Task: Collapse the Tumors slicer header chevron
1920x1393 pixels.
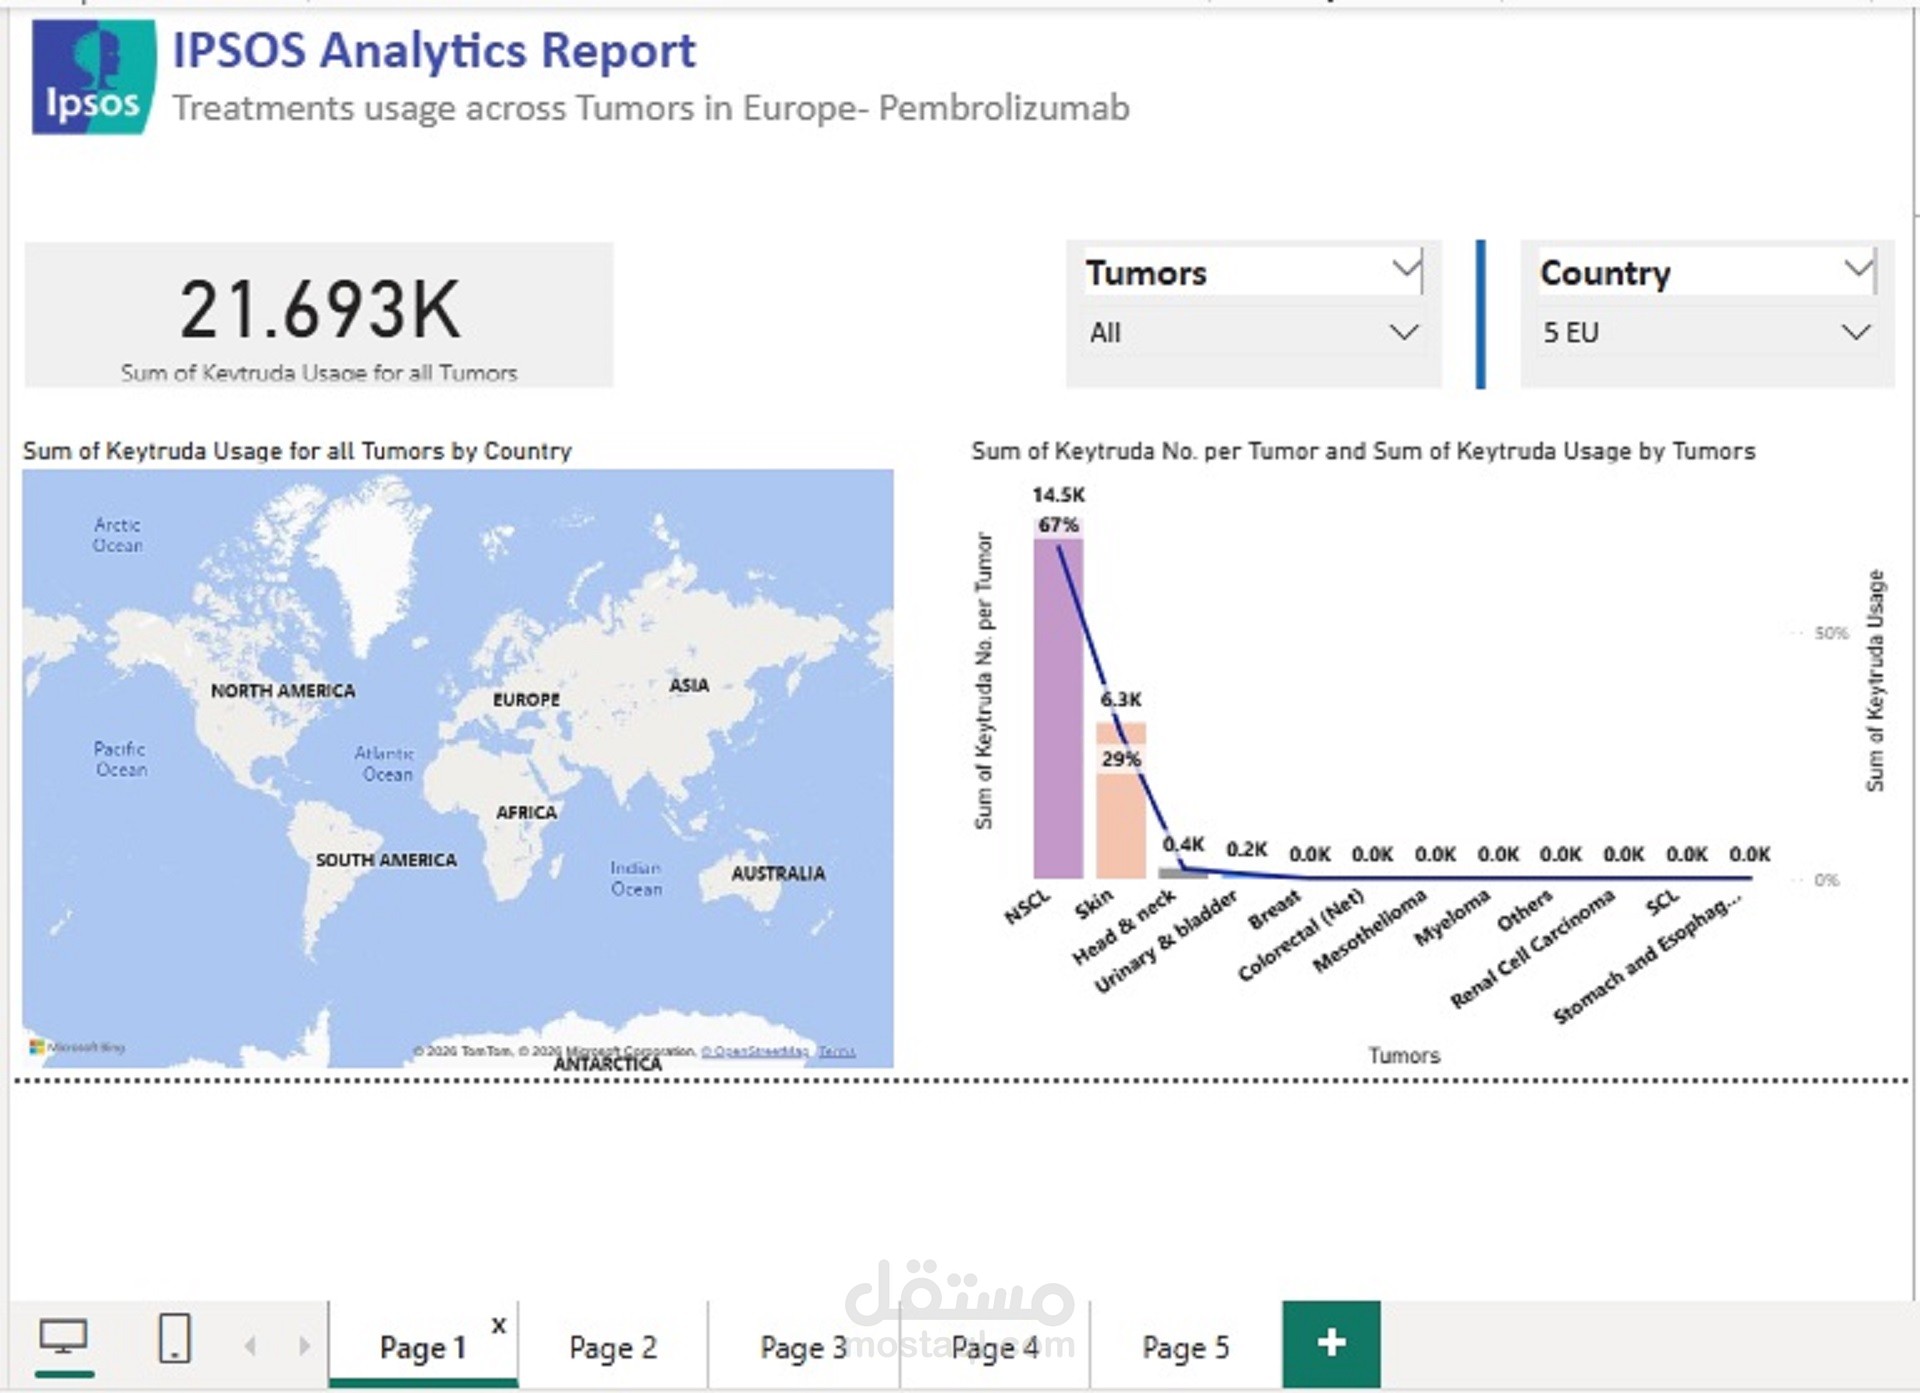Action: pos(1406,270)
